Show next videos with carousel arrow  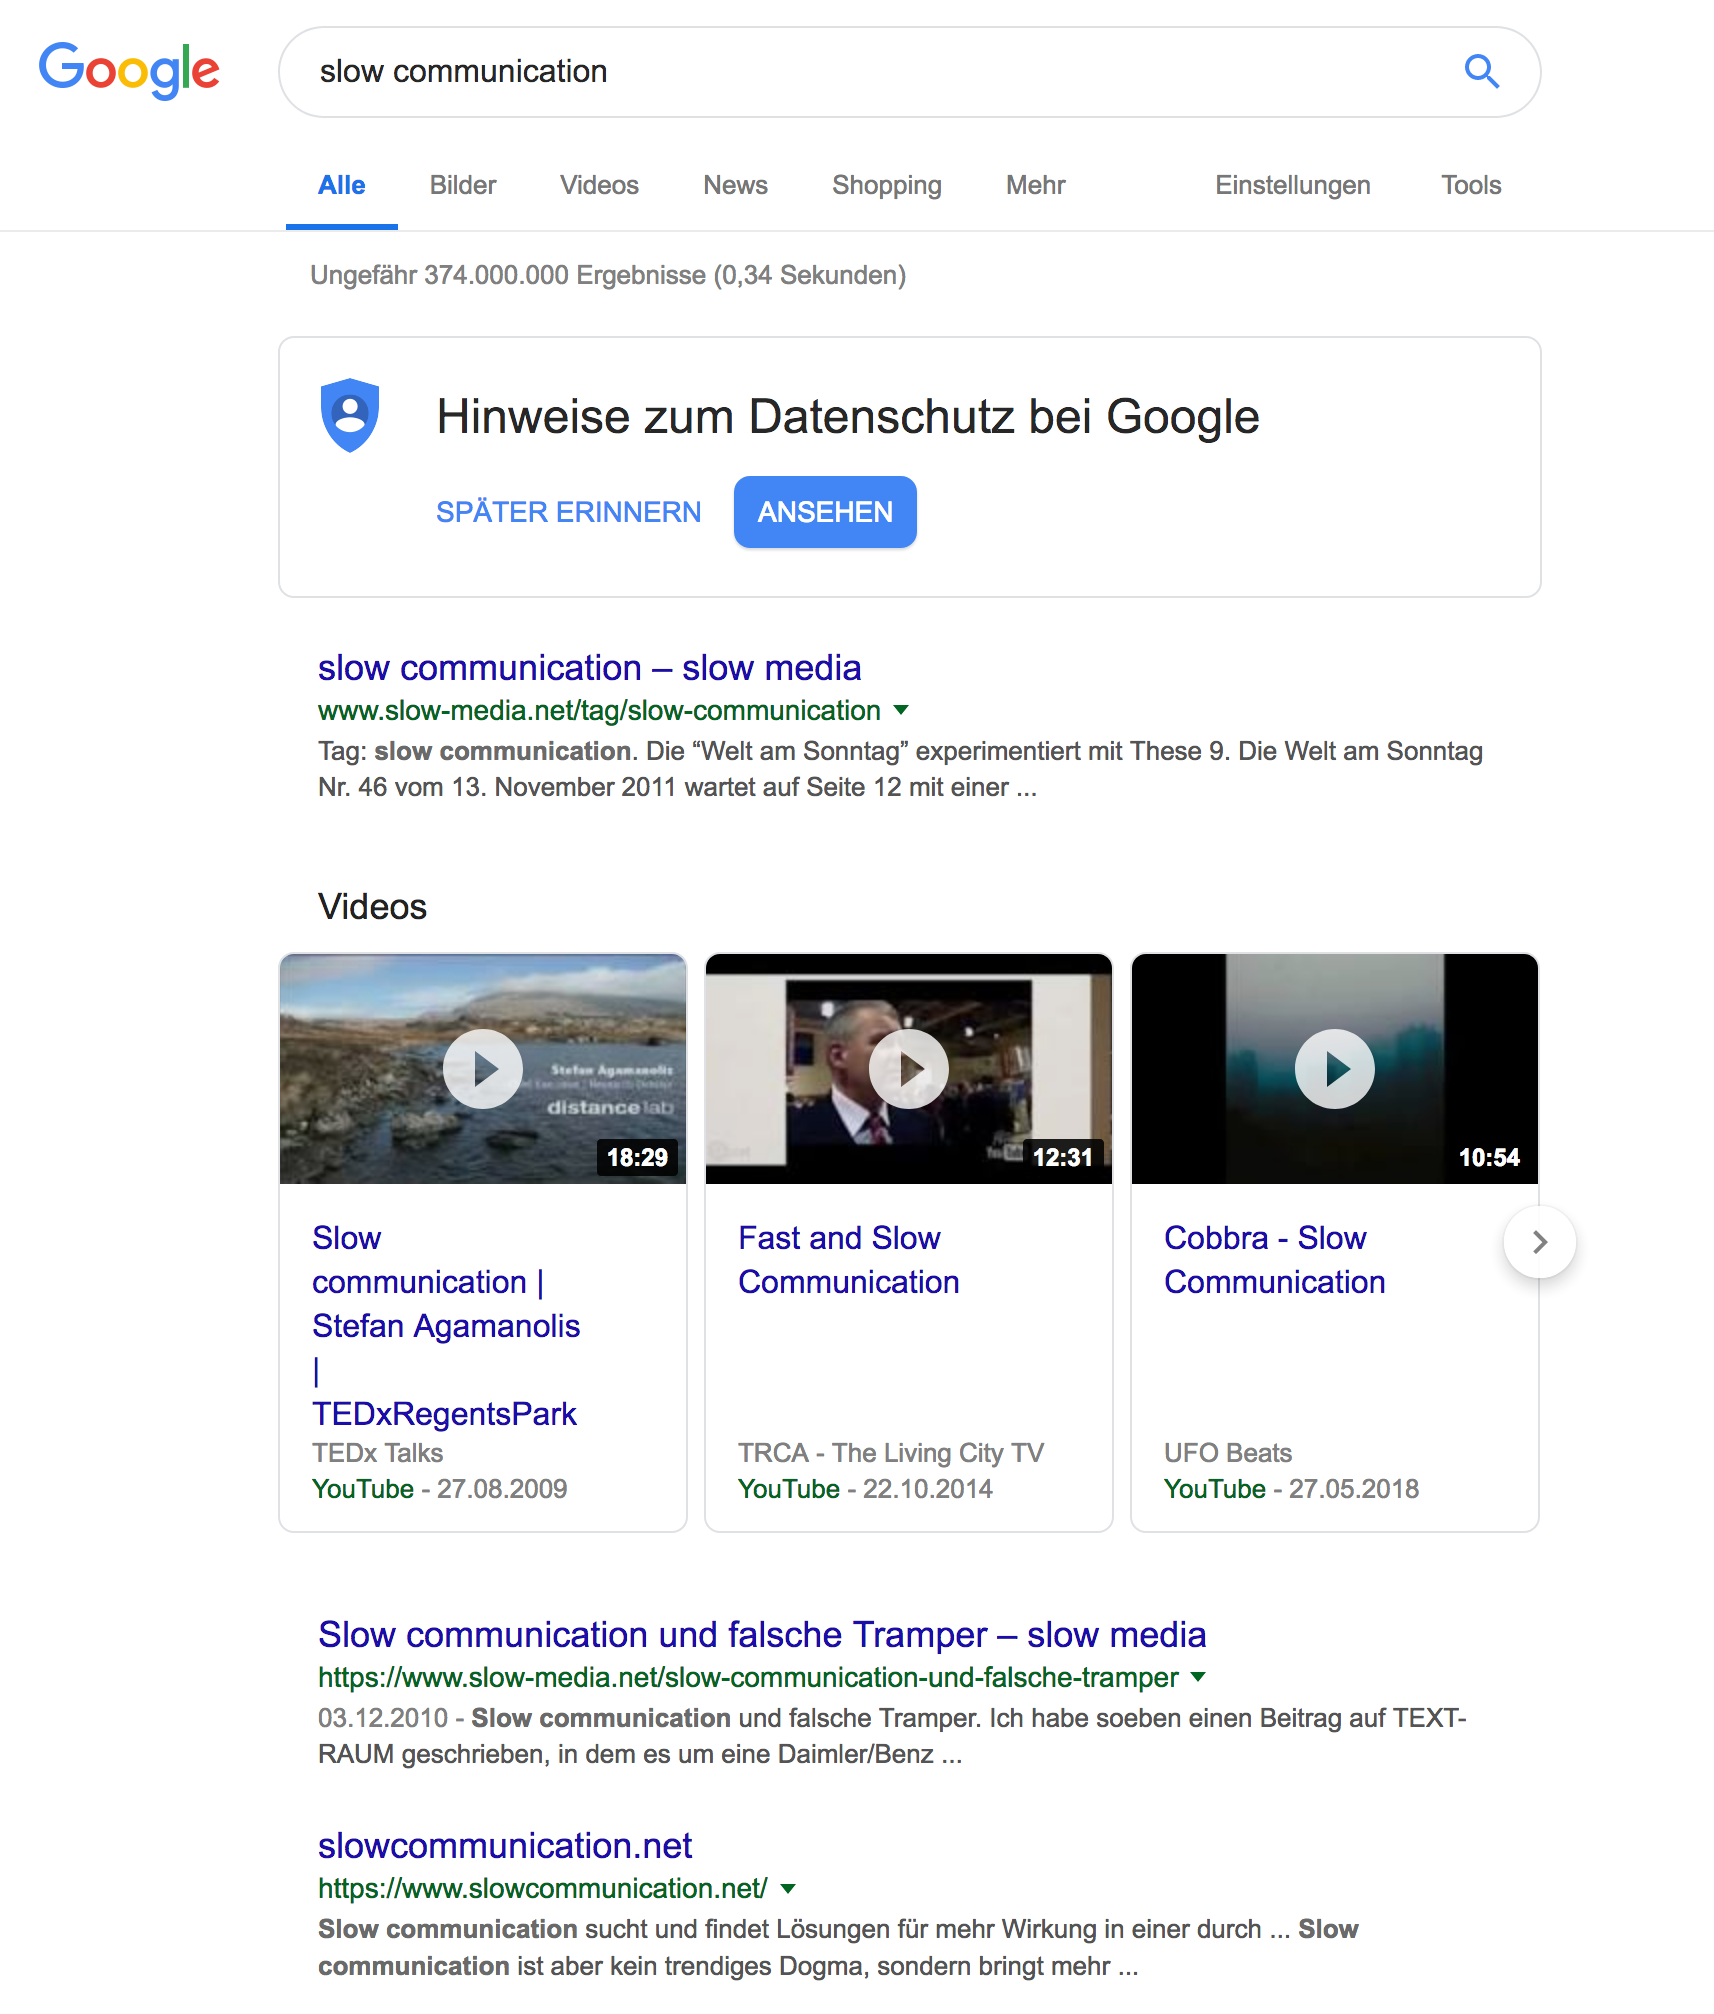1540,1242
